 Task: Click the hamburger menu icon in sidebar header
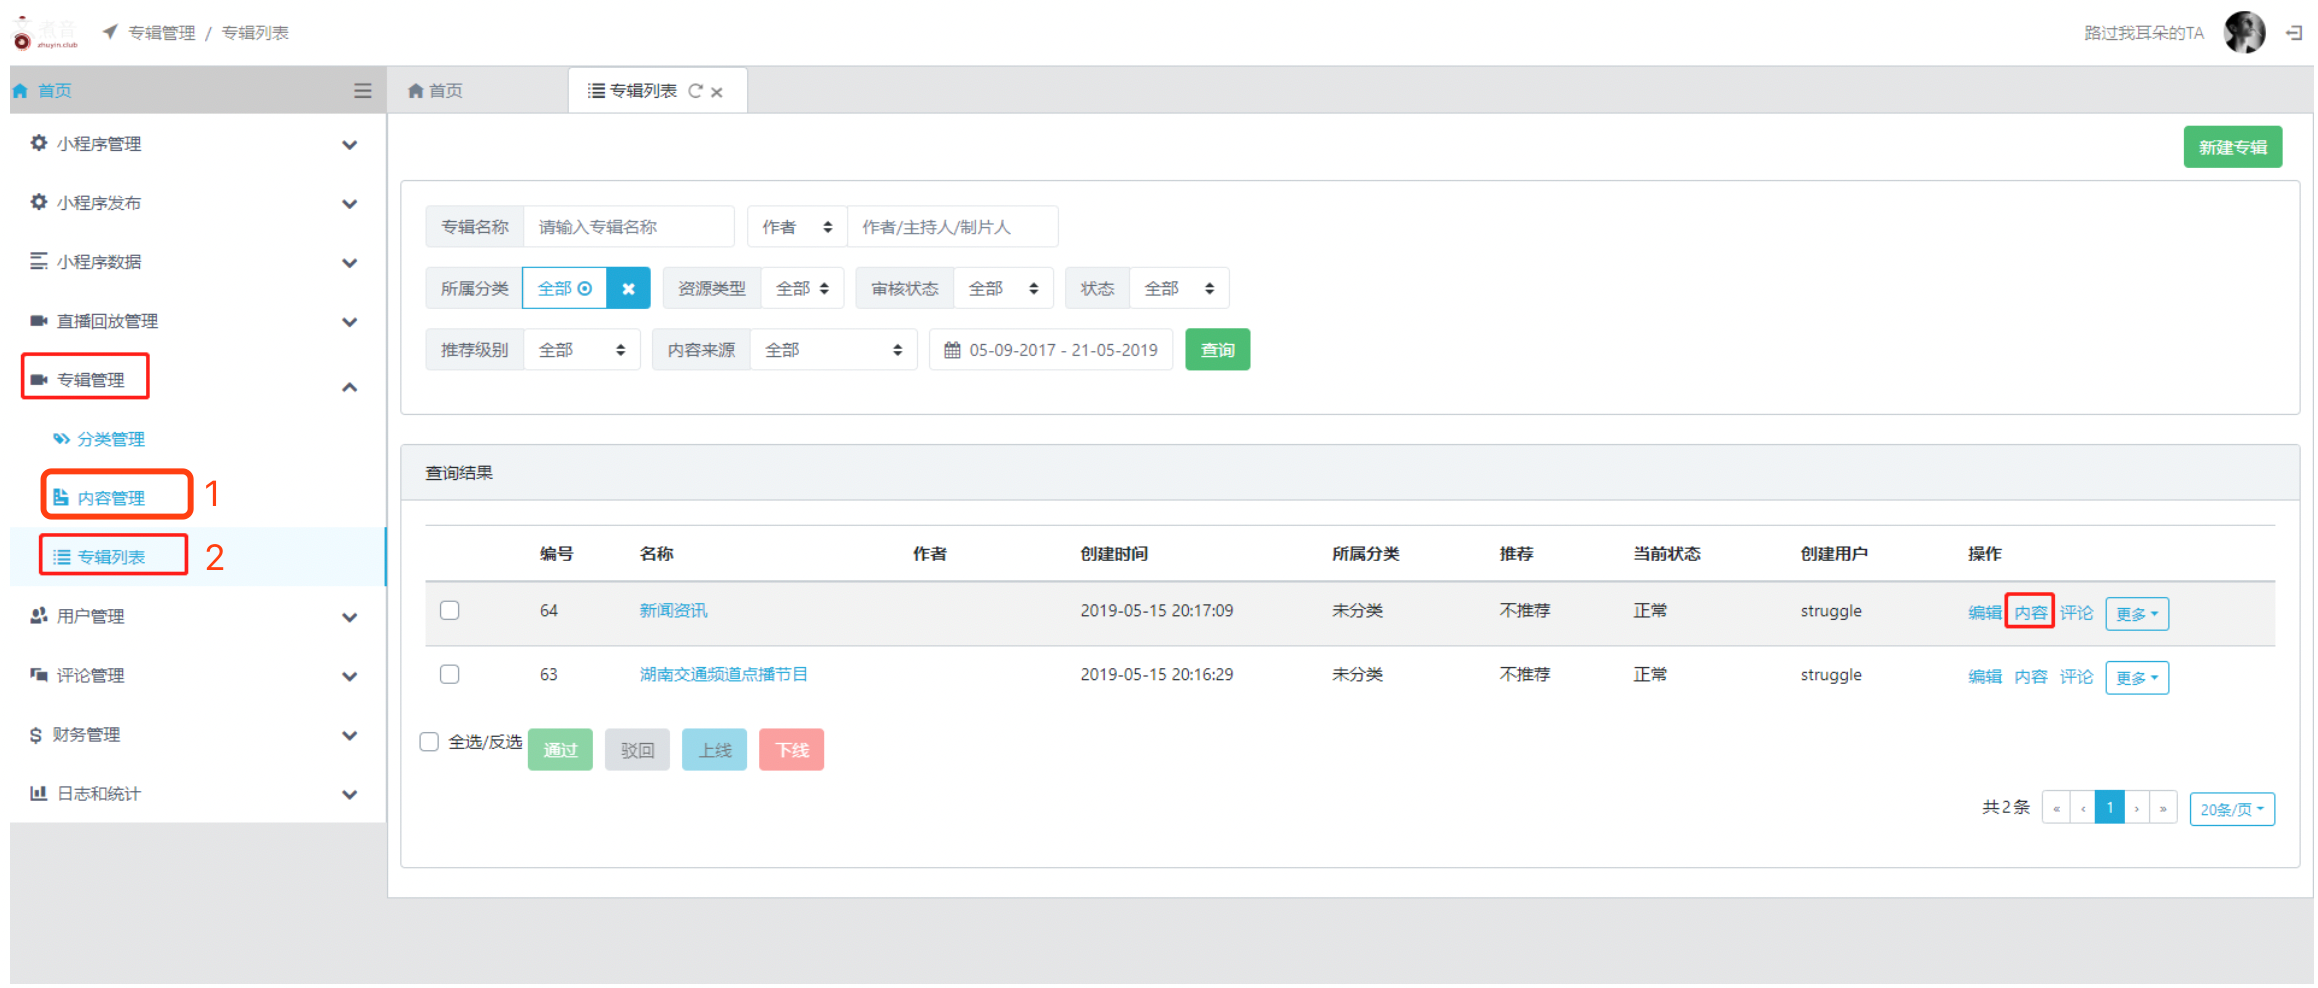[x=362, y=91]
